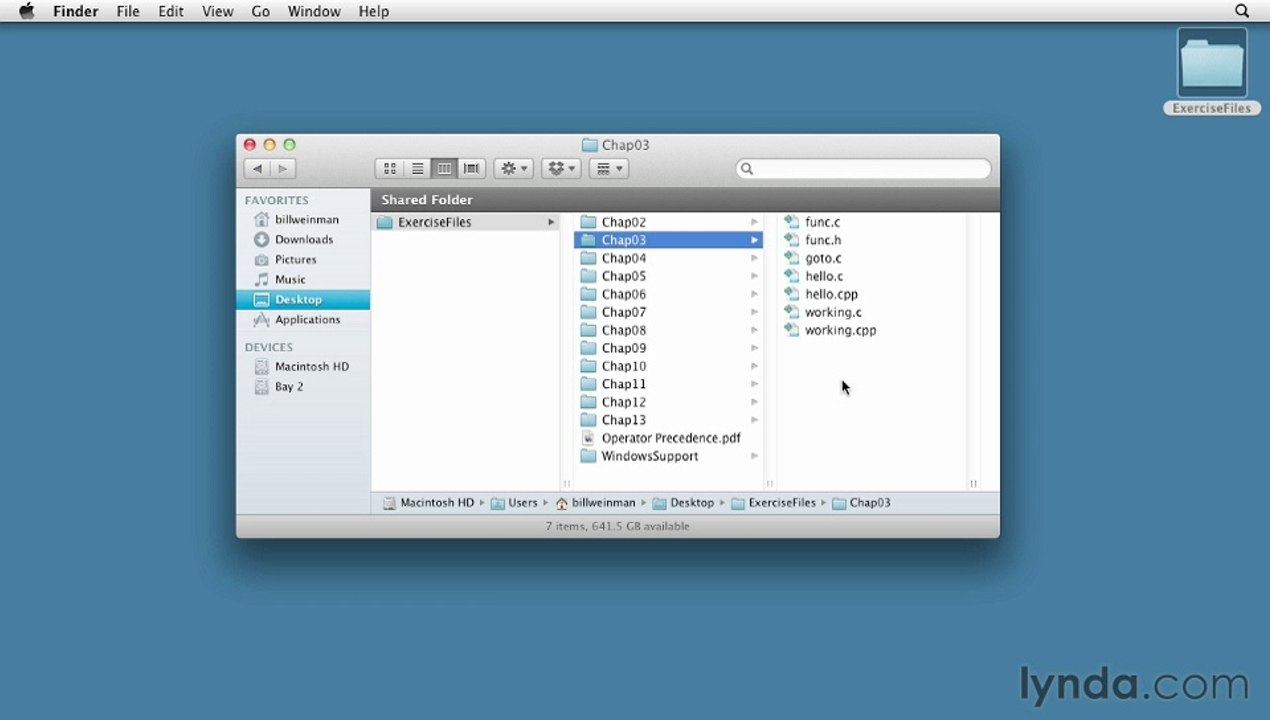
Task: Select Macintosh HD under Devices
Action: (303, 366)
